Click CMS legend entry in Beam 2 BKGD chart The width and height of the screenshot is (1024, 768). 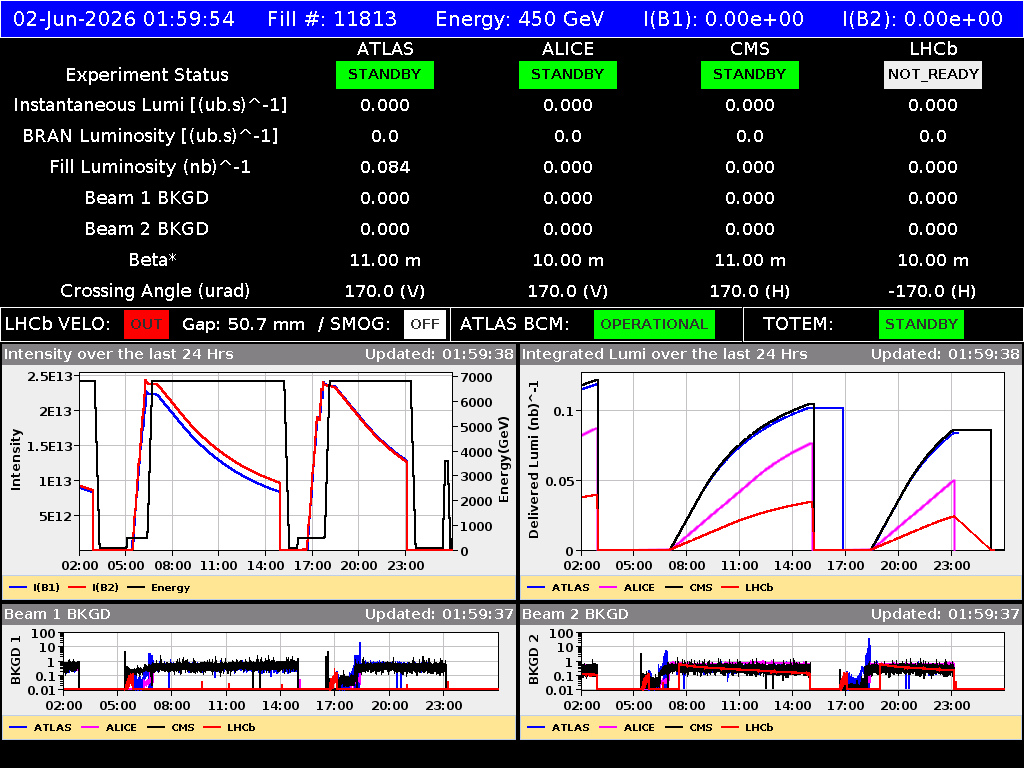coord(689,728)
